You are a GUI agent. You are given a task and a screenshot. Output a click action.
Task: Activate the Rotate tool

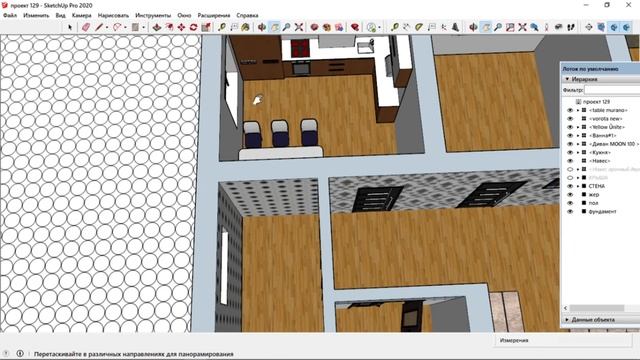(193, 27)
